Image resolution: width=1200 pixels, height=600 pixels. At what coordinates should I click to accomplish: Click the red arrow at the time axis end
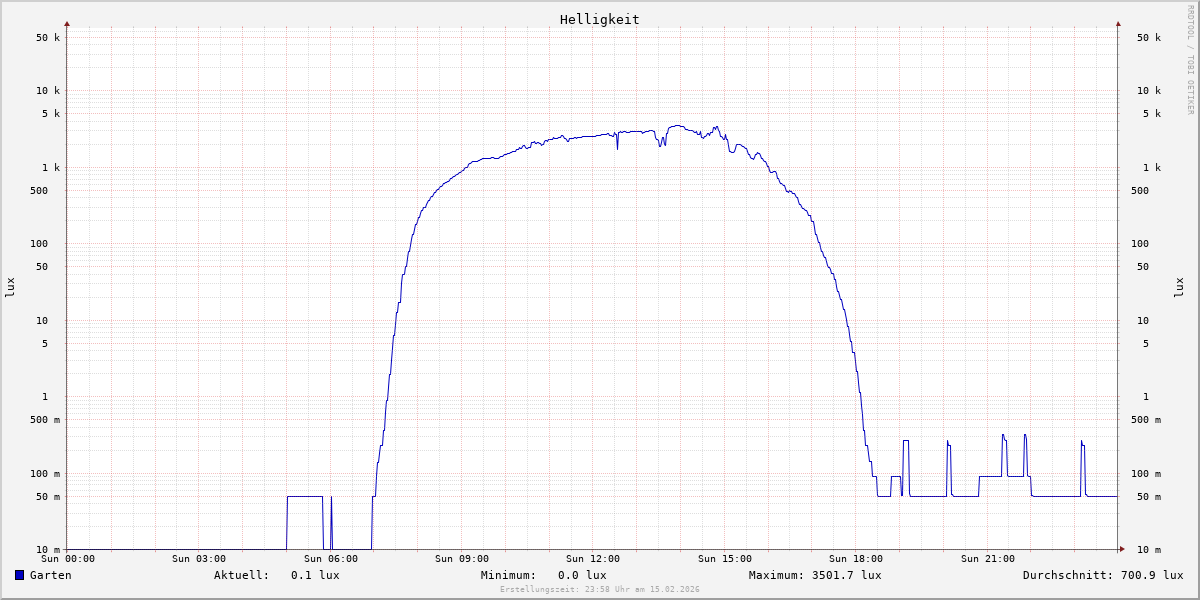pos(1122,549)
